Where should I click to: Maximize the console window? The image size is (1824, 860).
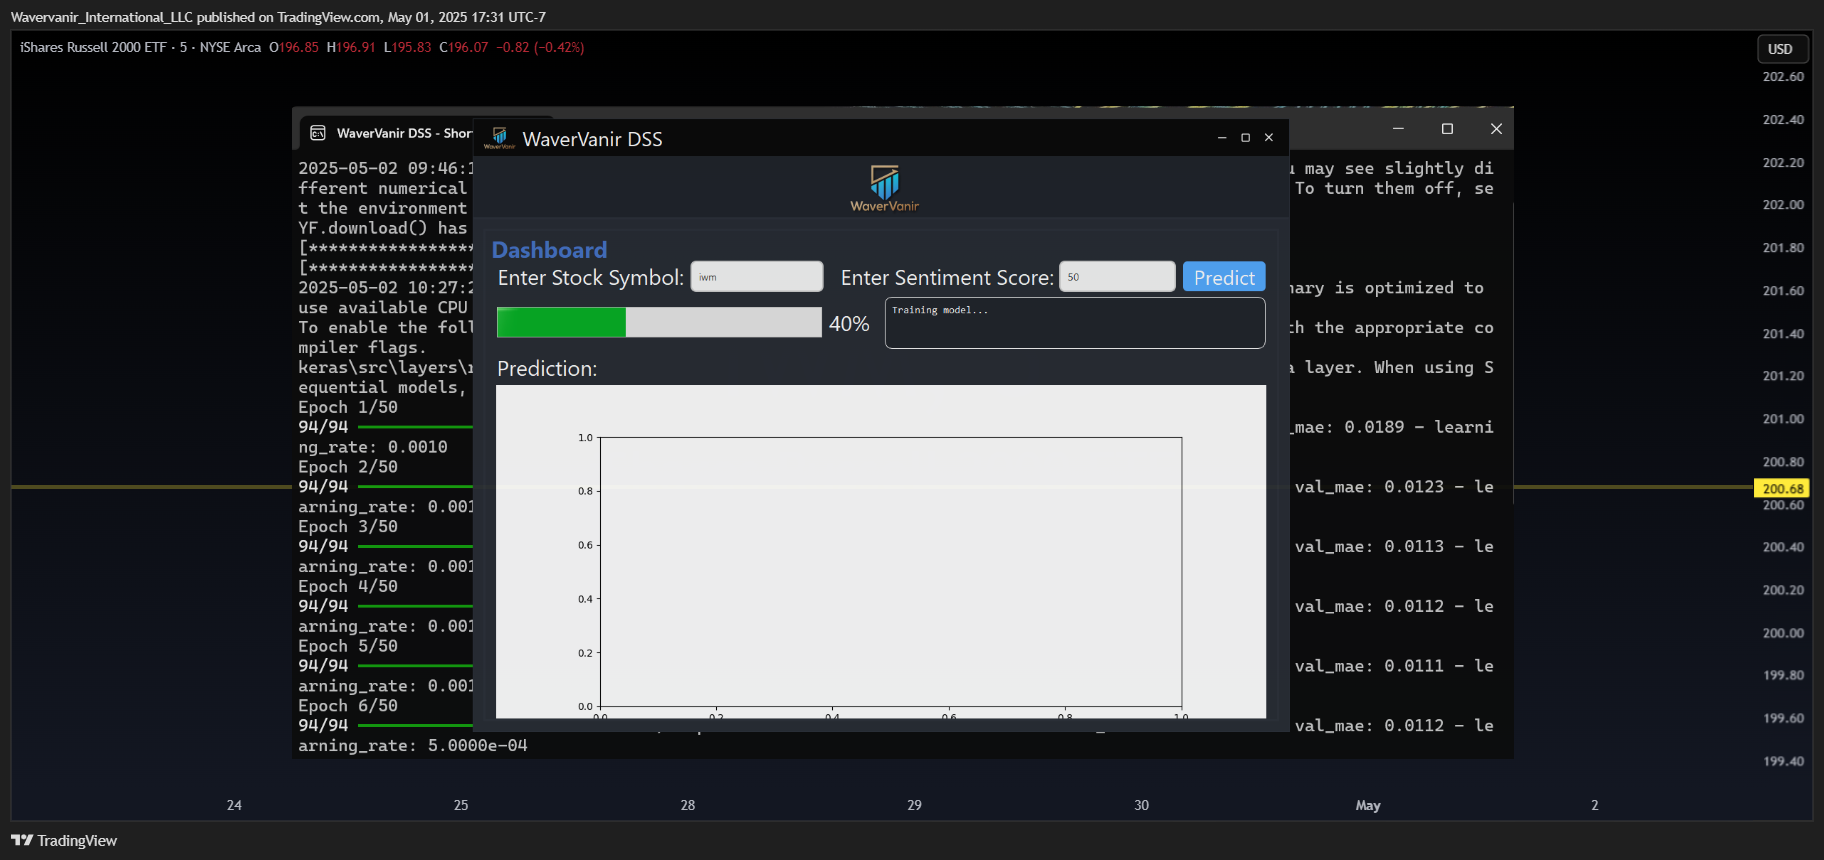[1447, 128]
